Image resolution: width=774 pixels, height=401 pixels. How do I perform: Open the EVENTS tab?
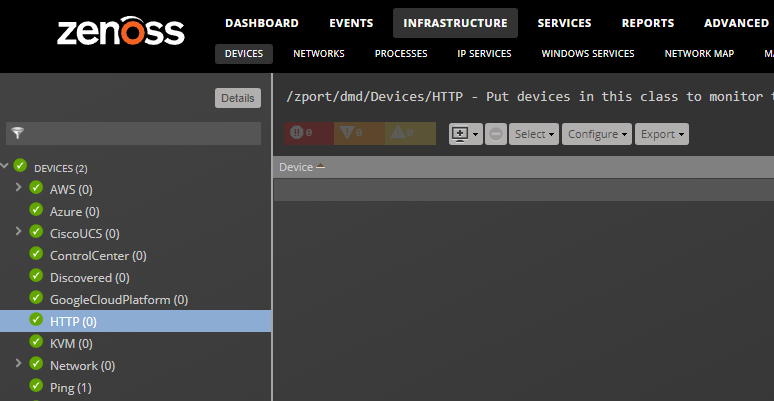coord(351,23)
